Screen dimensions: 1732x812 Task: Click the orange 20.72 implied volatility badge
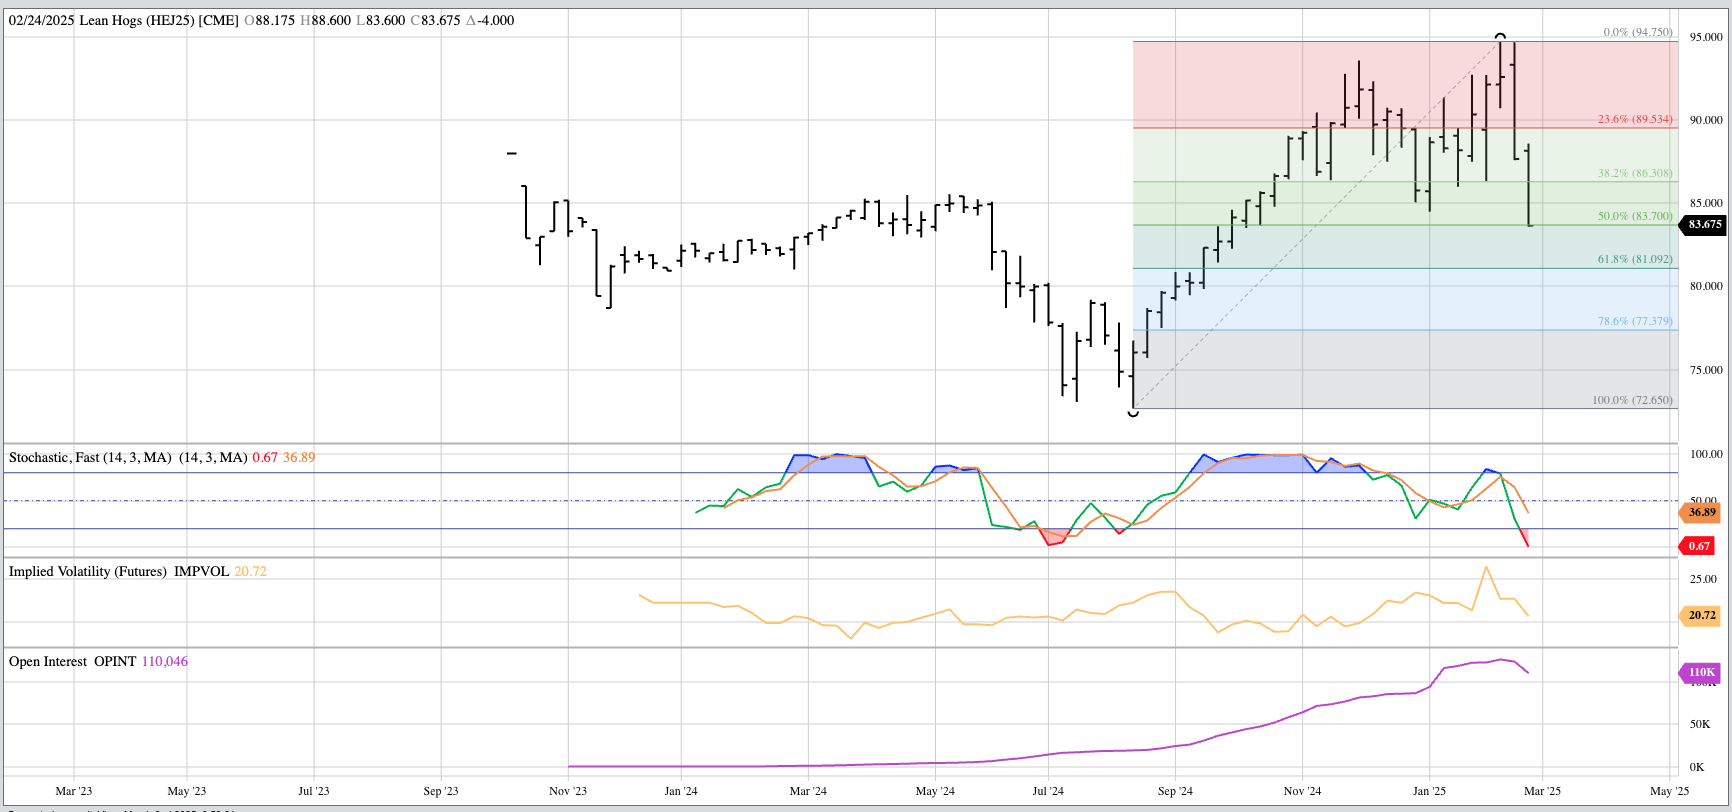pyautogui.click(x=1700, y=616)
